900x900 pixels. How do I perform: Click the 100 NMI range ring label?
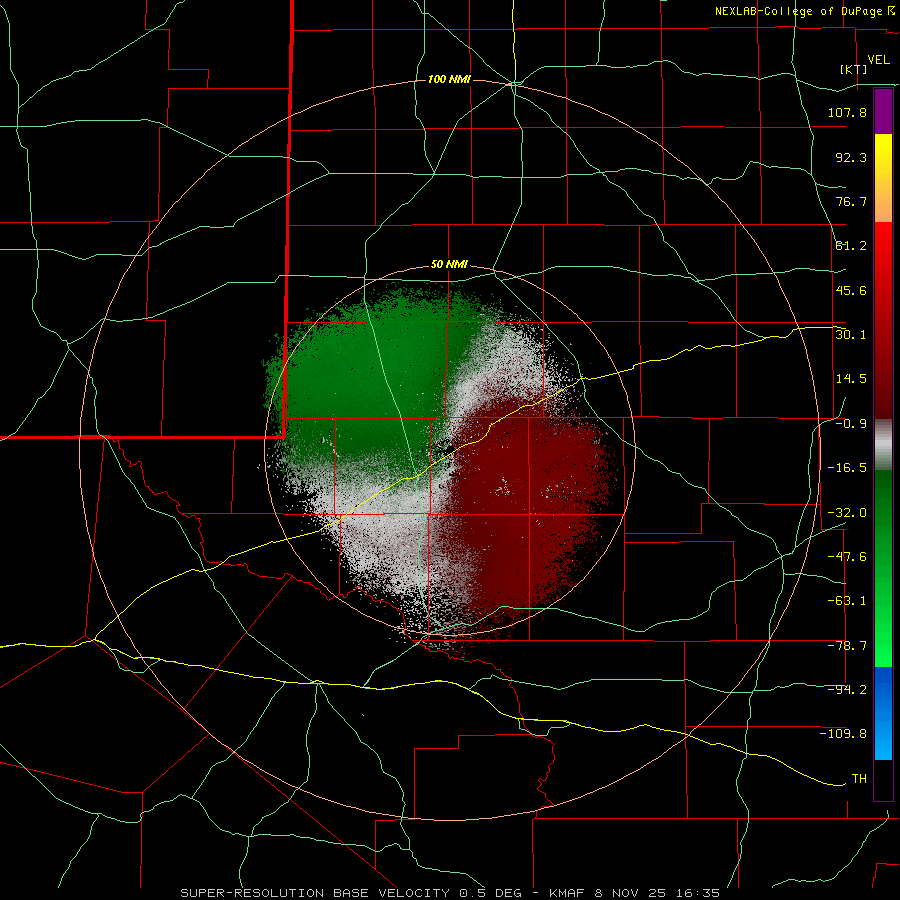point(449,79)
